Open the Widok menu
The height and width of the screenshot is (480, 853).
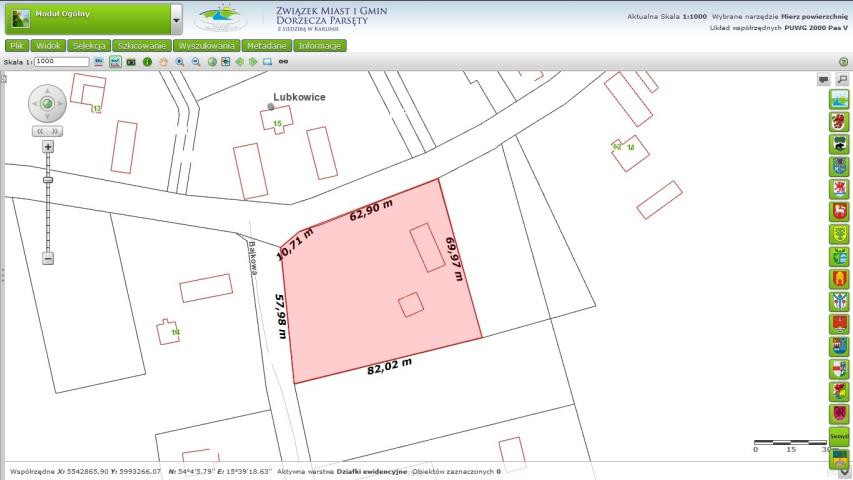point(48,46)
